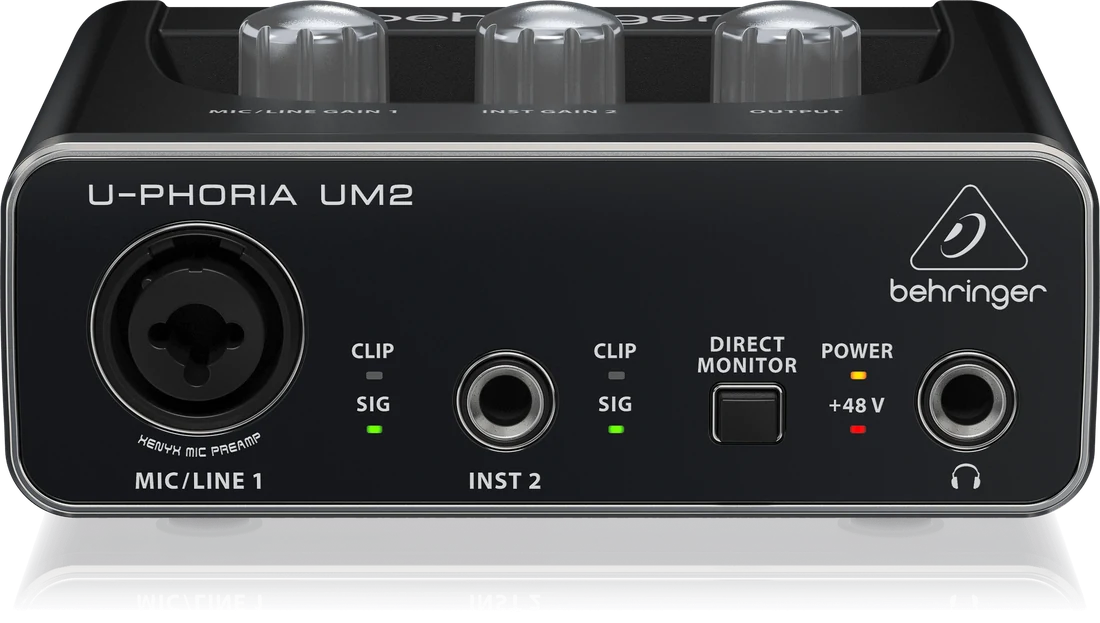The width and height of the screenshot is (1100, 623).
Task: Click the green SIG LED next to INST 2
Action: (x=616, y=429)
